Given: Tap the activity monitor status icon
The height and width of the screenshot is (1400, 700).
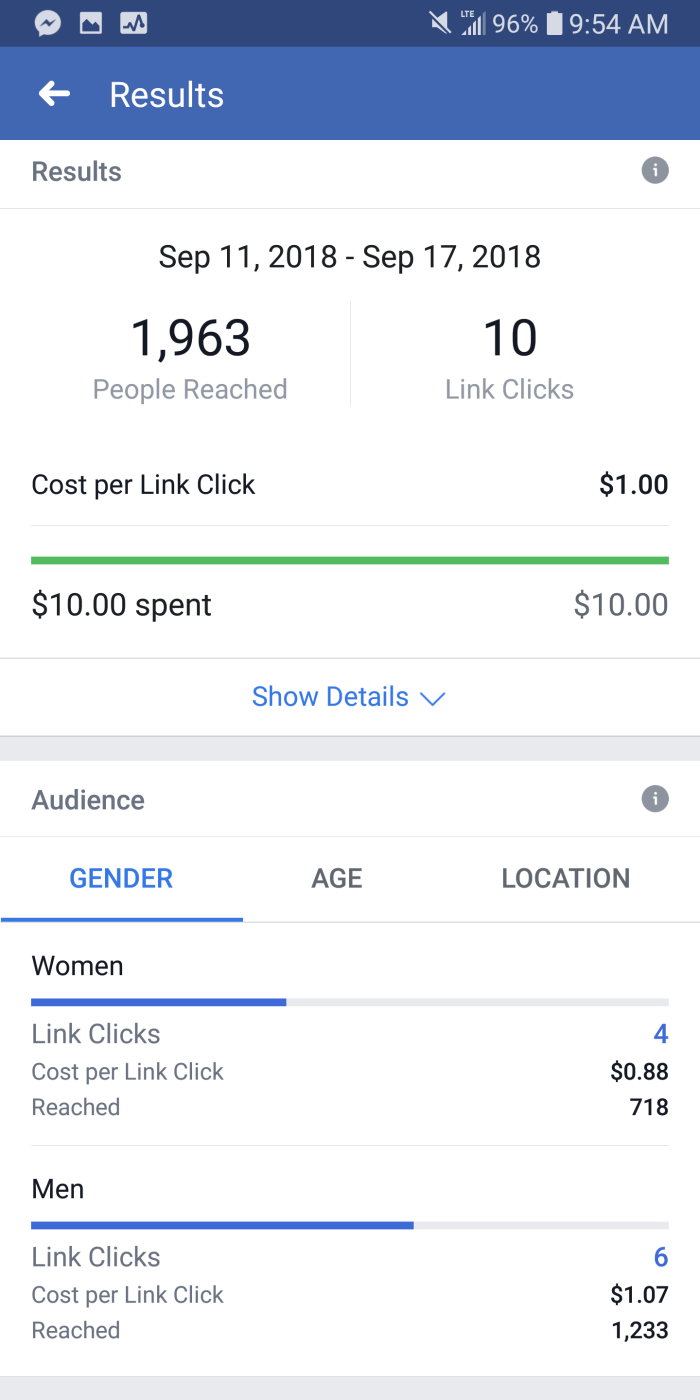Looking at the screenshot, I should point(134,23).
